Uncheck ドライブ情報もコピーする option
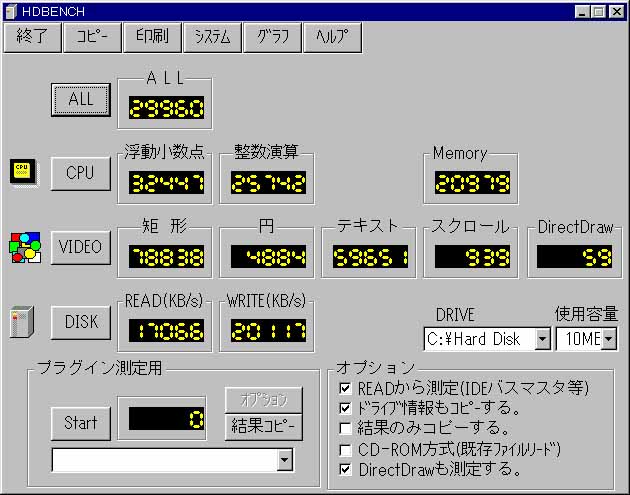This screenshot has width=630, height=495. coord(345,408)
